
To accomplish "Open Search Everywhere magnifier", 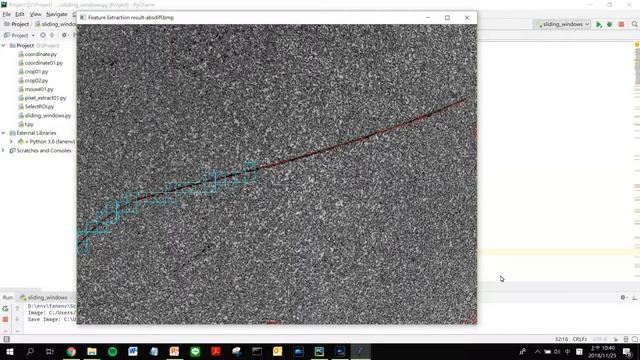I will (635, 24).
